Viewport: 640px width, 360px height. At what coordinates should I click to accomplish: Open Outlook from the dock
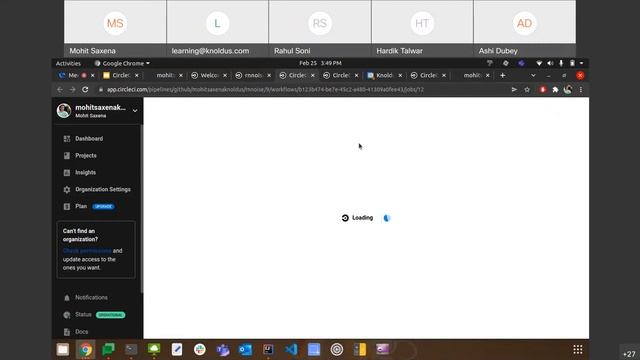coord(245,350)
